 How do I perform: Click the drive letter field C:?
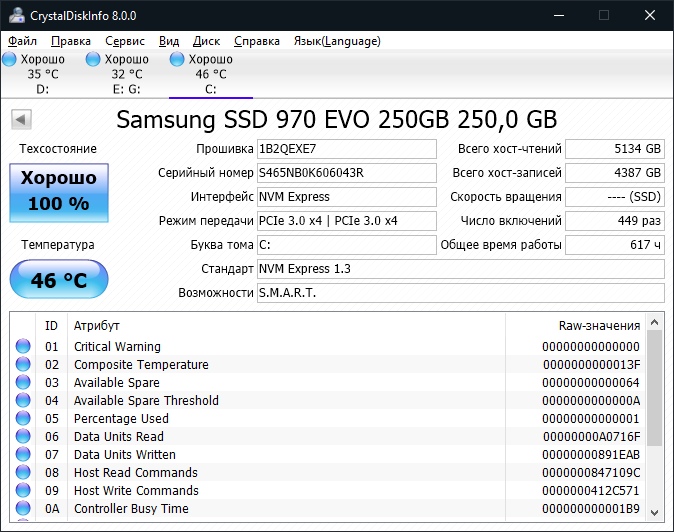347,245
